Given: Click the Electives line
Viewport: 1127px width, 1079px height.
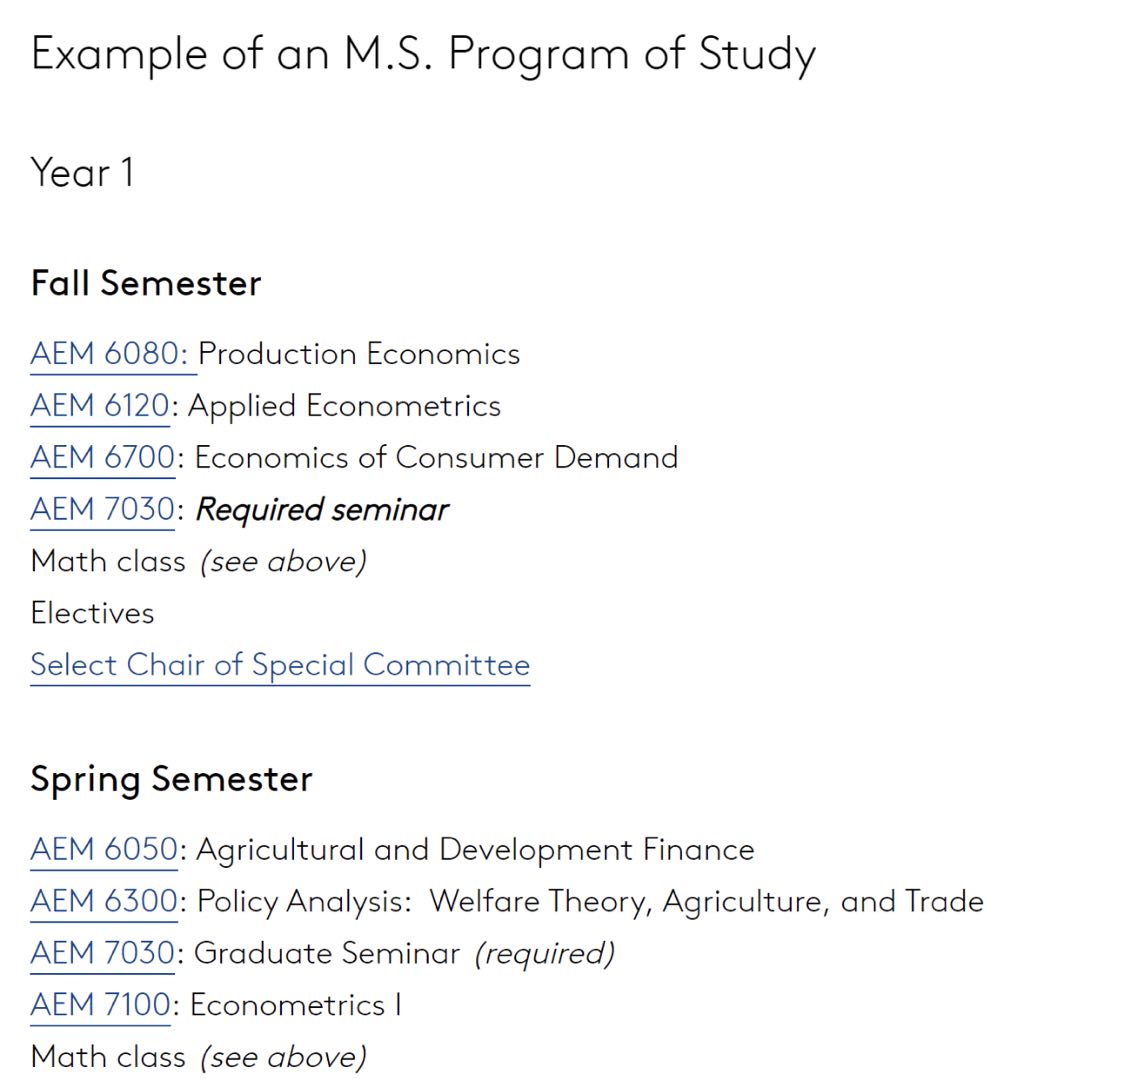Looking at the screenshot, I should click(93, 613).
